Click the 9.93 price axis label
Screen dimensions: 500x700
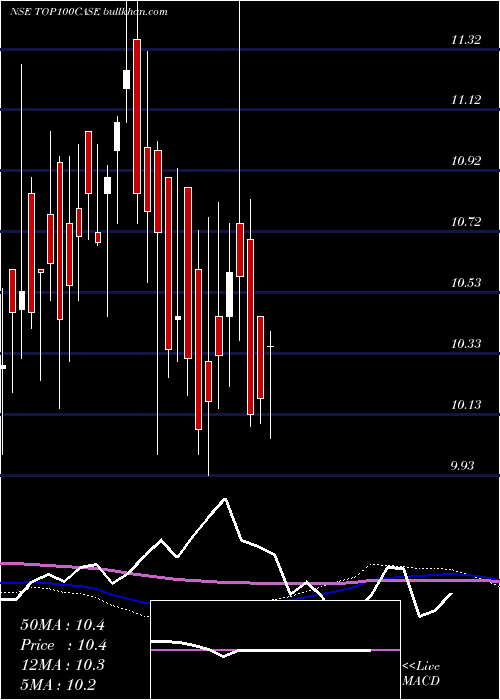[x=462, y=466]
